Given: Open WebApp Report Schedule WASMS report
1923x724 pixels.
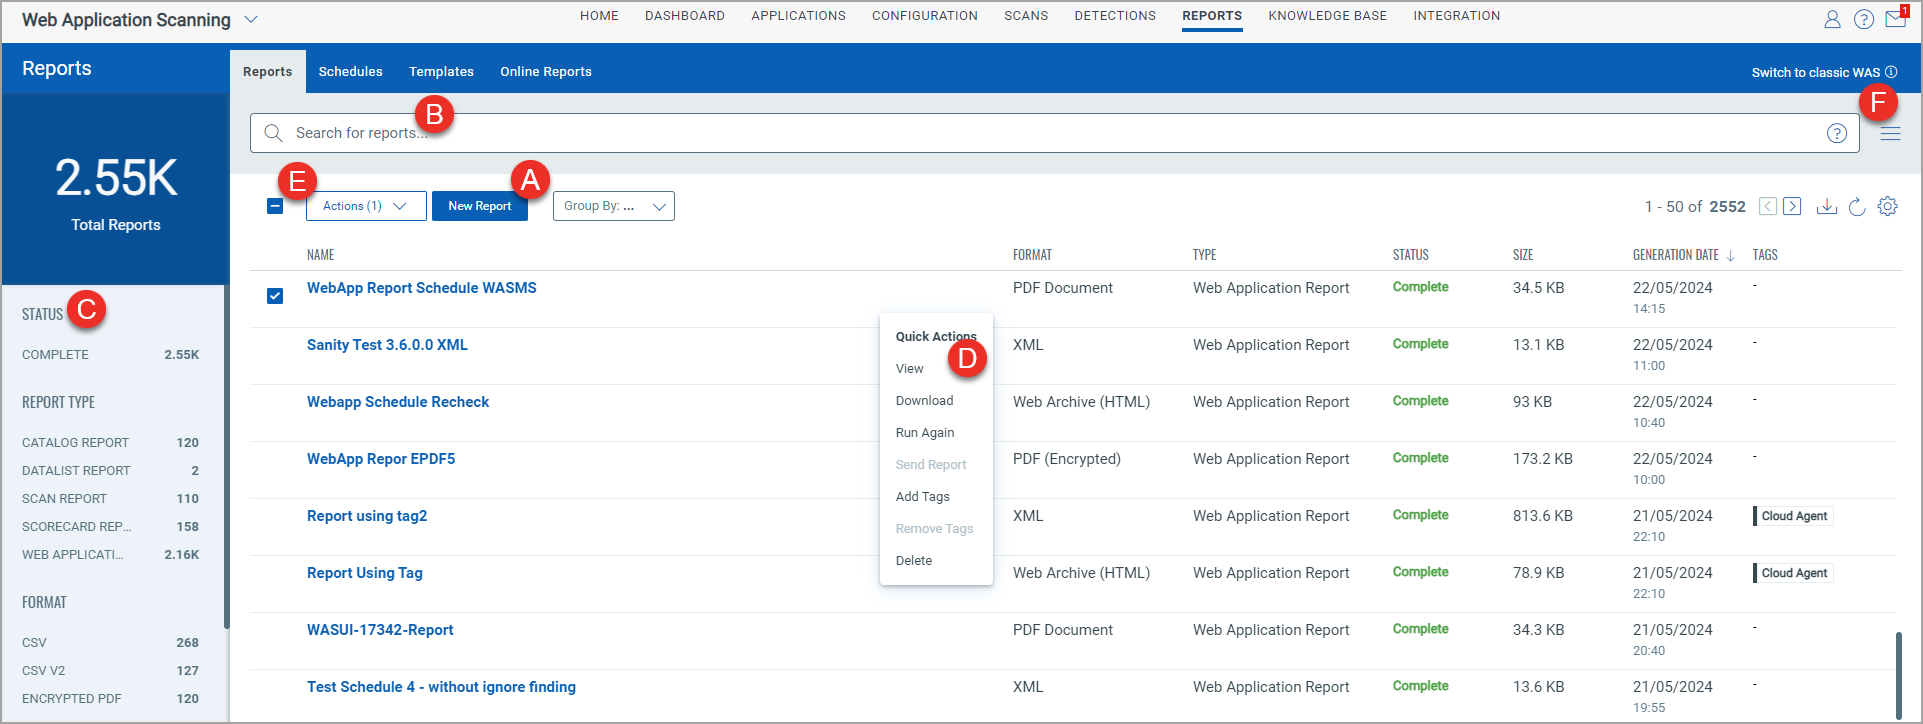Looking at the screenshot, I should (421, 288).
